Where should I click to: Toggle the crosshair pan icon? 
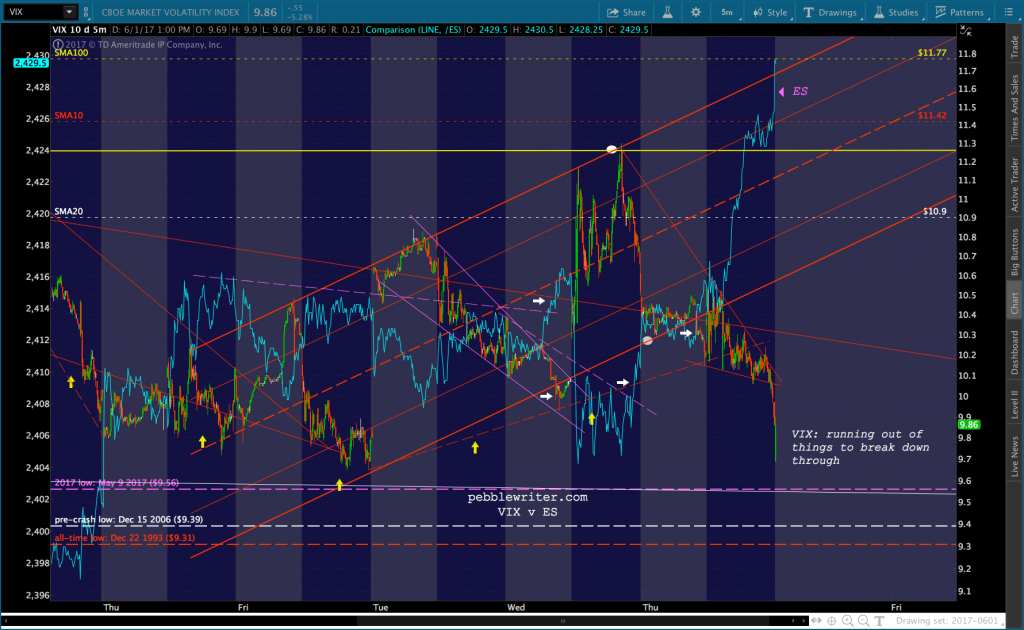[x=832, y=621]
